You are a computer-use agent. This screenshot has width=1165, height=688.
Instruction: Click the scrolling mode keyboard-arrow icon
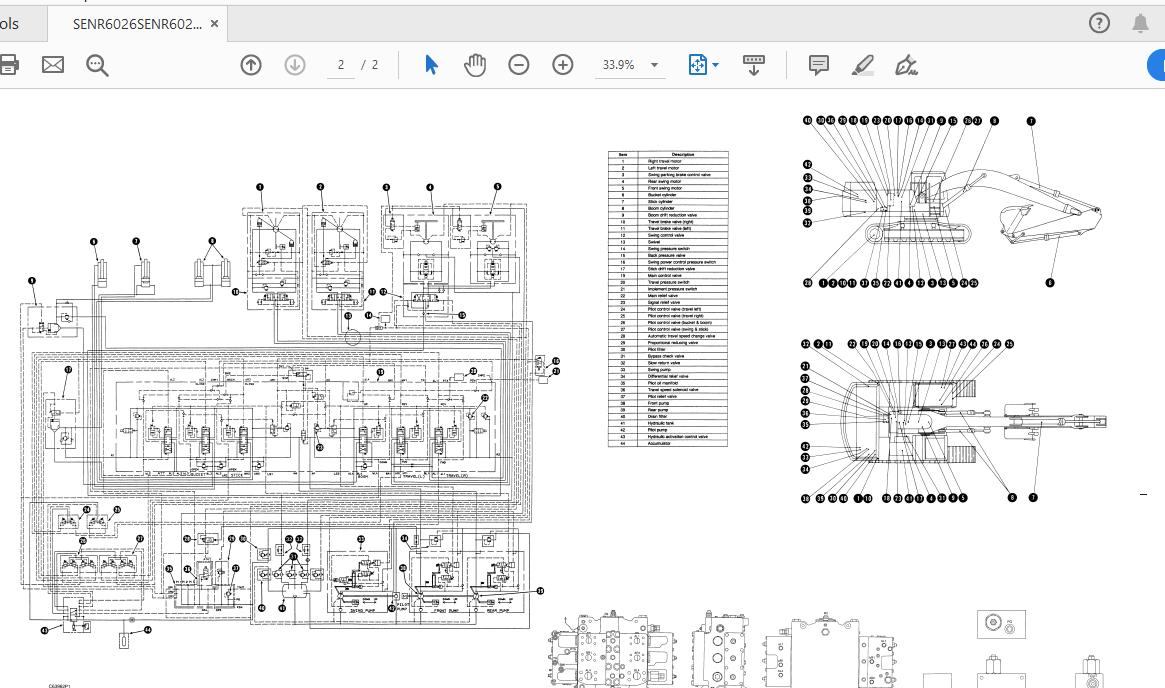tap(754, 65)
